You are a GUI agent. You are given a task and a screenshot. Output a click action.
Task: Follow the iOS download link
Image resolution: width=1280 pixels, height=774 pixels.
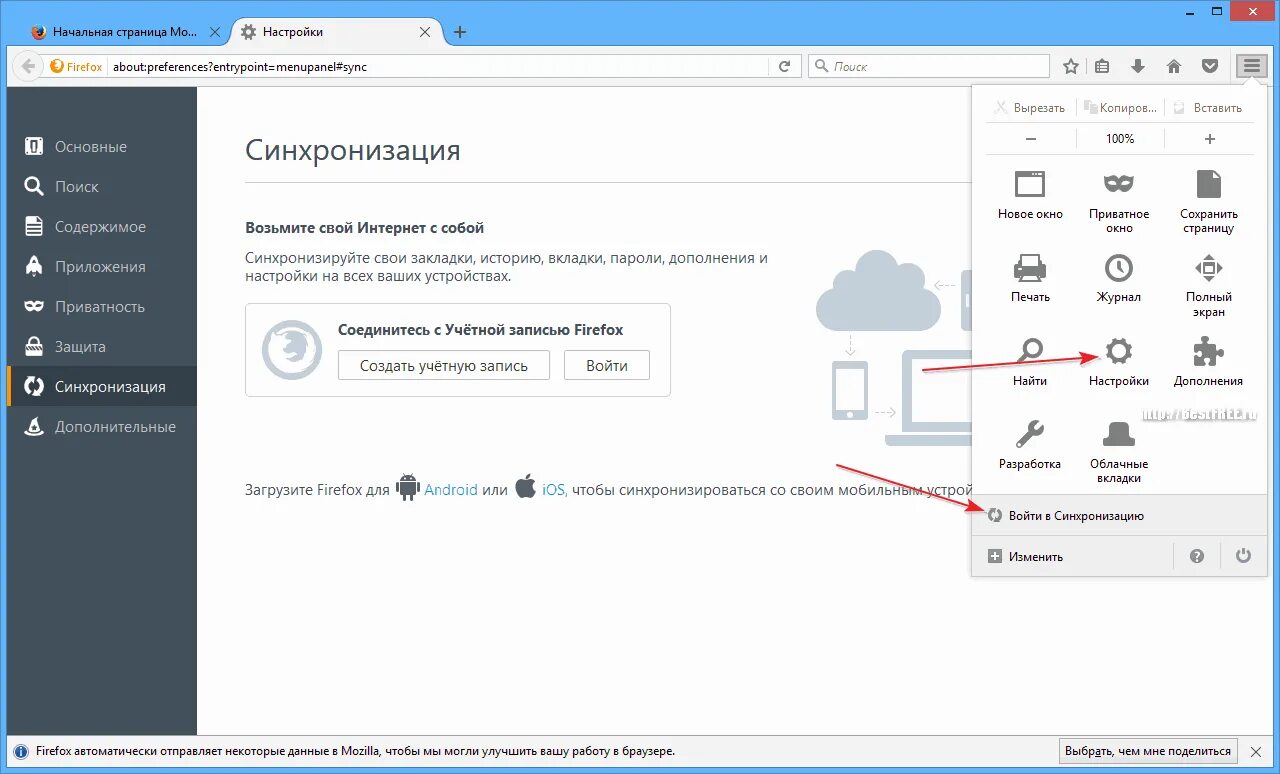point(554,490)
